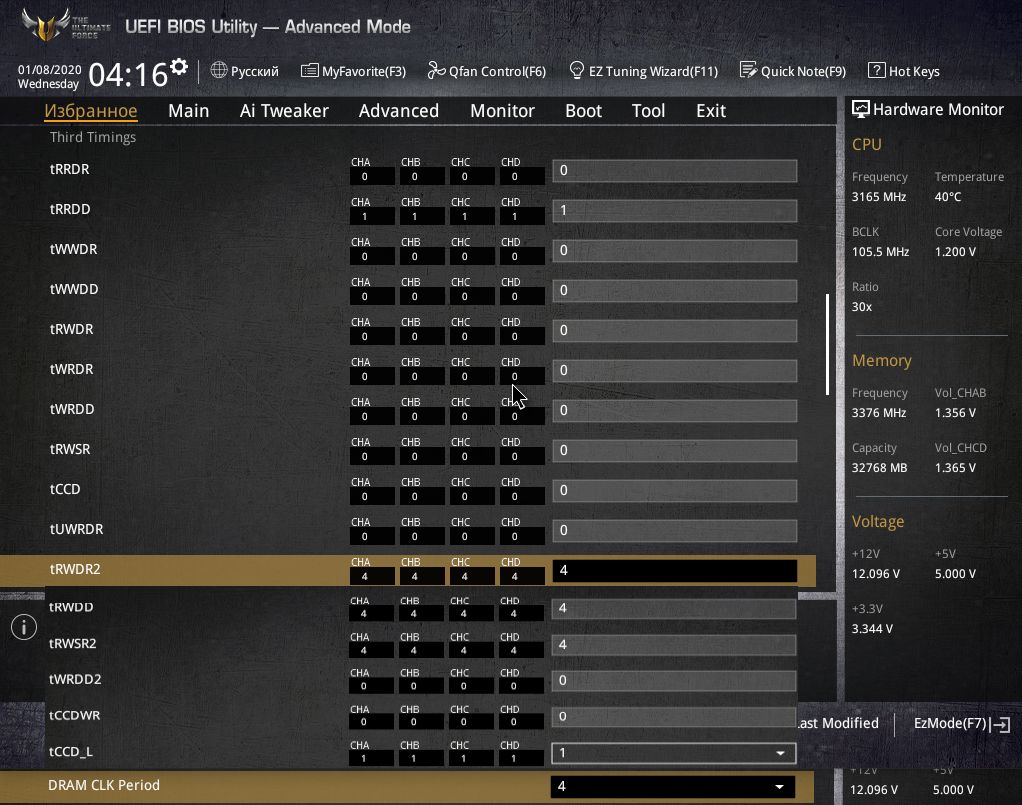Change language via Русский button
1022x805 pixels.
[x=254, y=71]
